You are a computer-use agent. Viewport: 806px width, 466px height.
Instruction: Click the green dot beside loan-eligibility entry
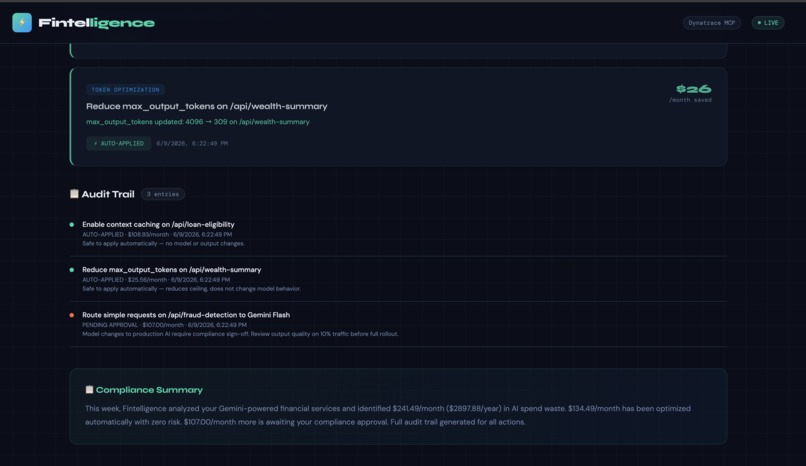coord(71,225)
